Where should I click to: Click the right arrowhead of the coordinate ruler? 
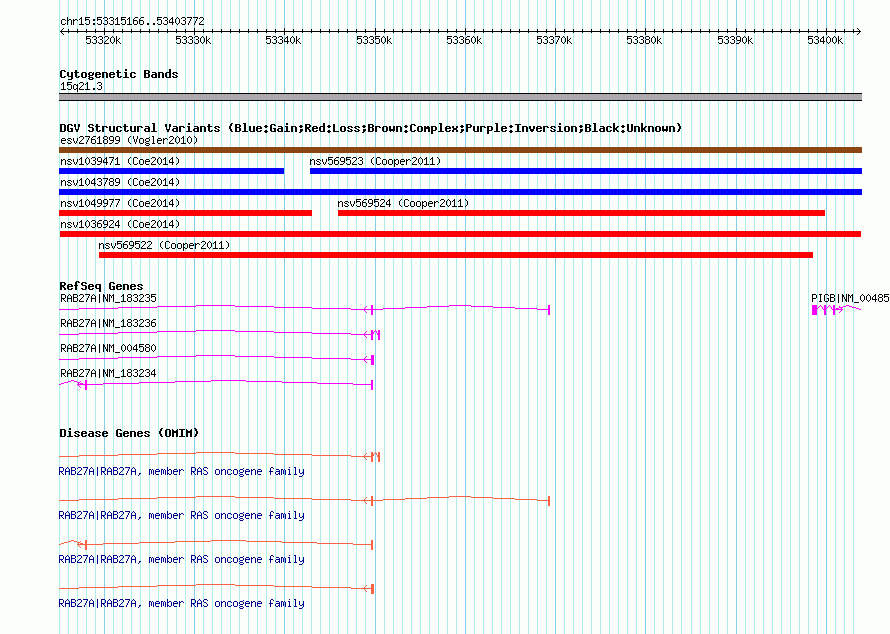[859, 31]
